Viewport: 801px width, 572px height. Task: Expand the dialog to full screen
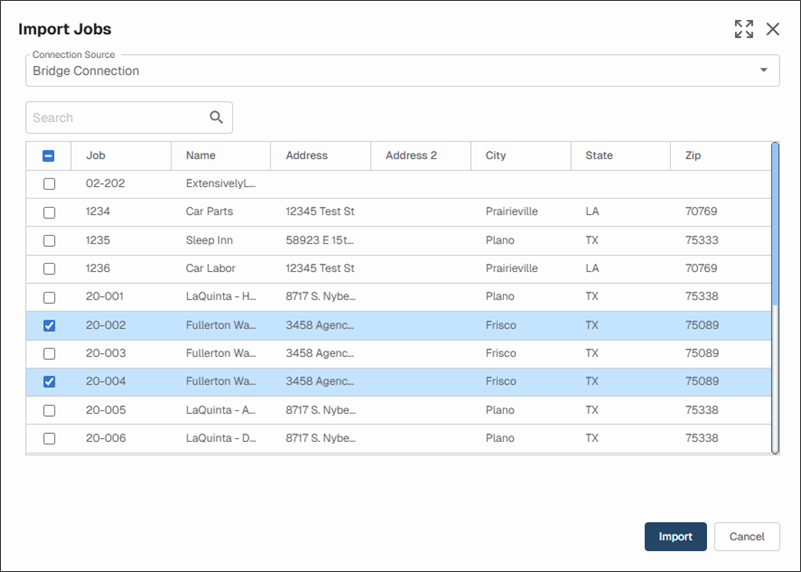coord(744,29)
